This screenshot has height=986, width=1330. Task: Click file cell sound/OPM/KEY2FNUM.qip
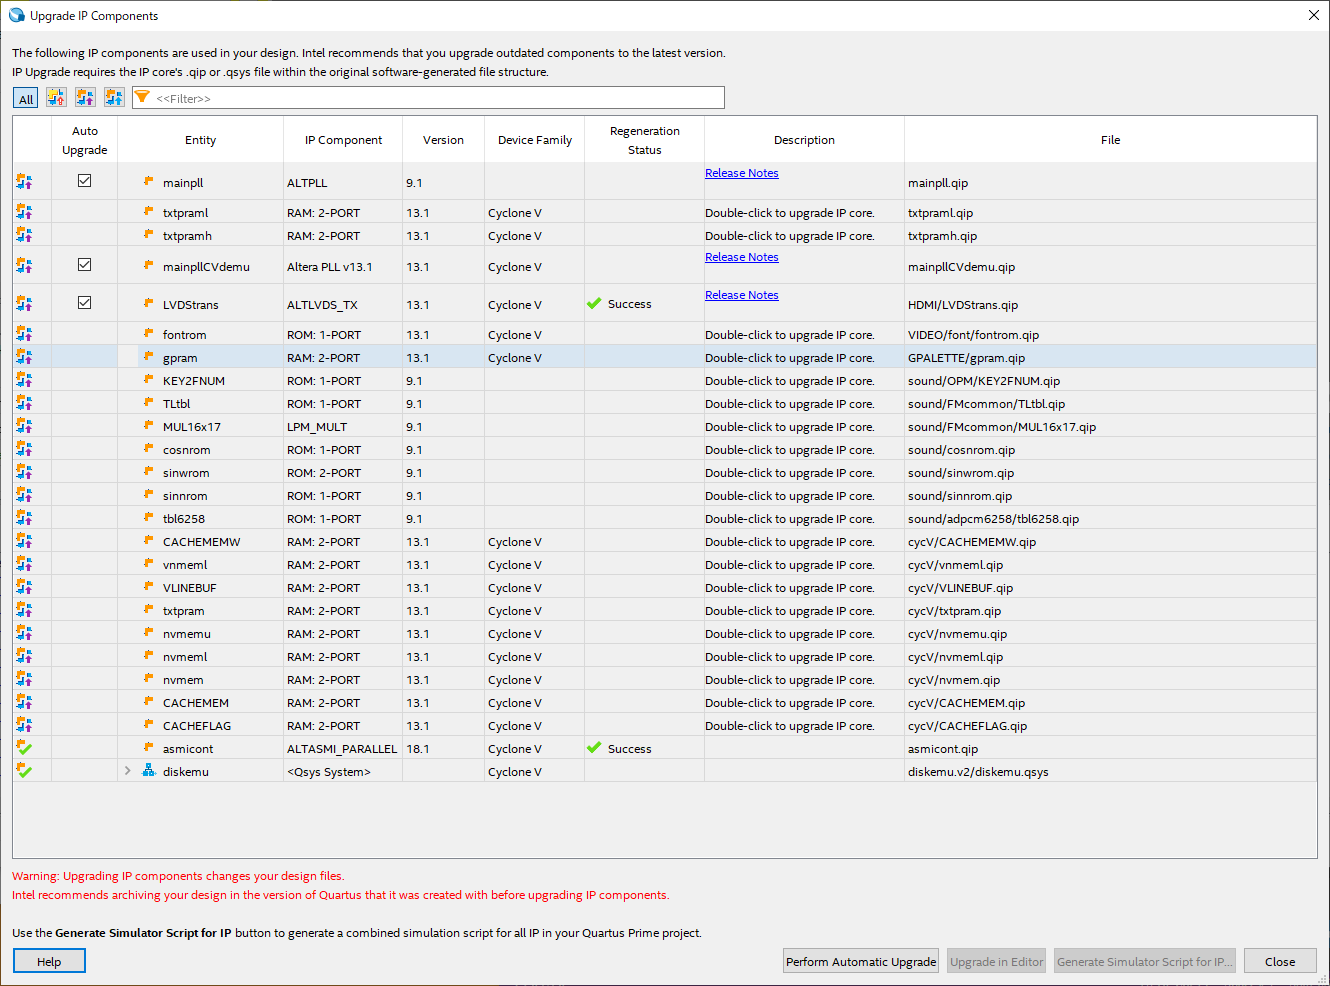tap(984, 381)
